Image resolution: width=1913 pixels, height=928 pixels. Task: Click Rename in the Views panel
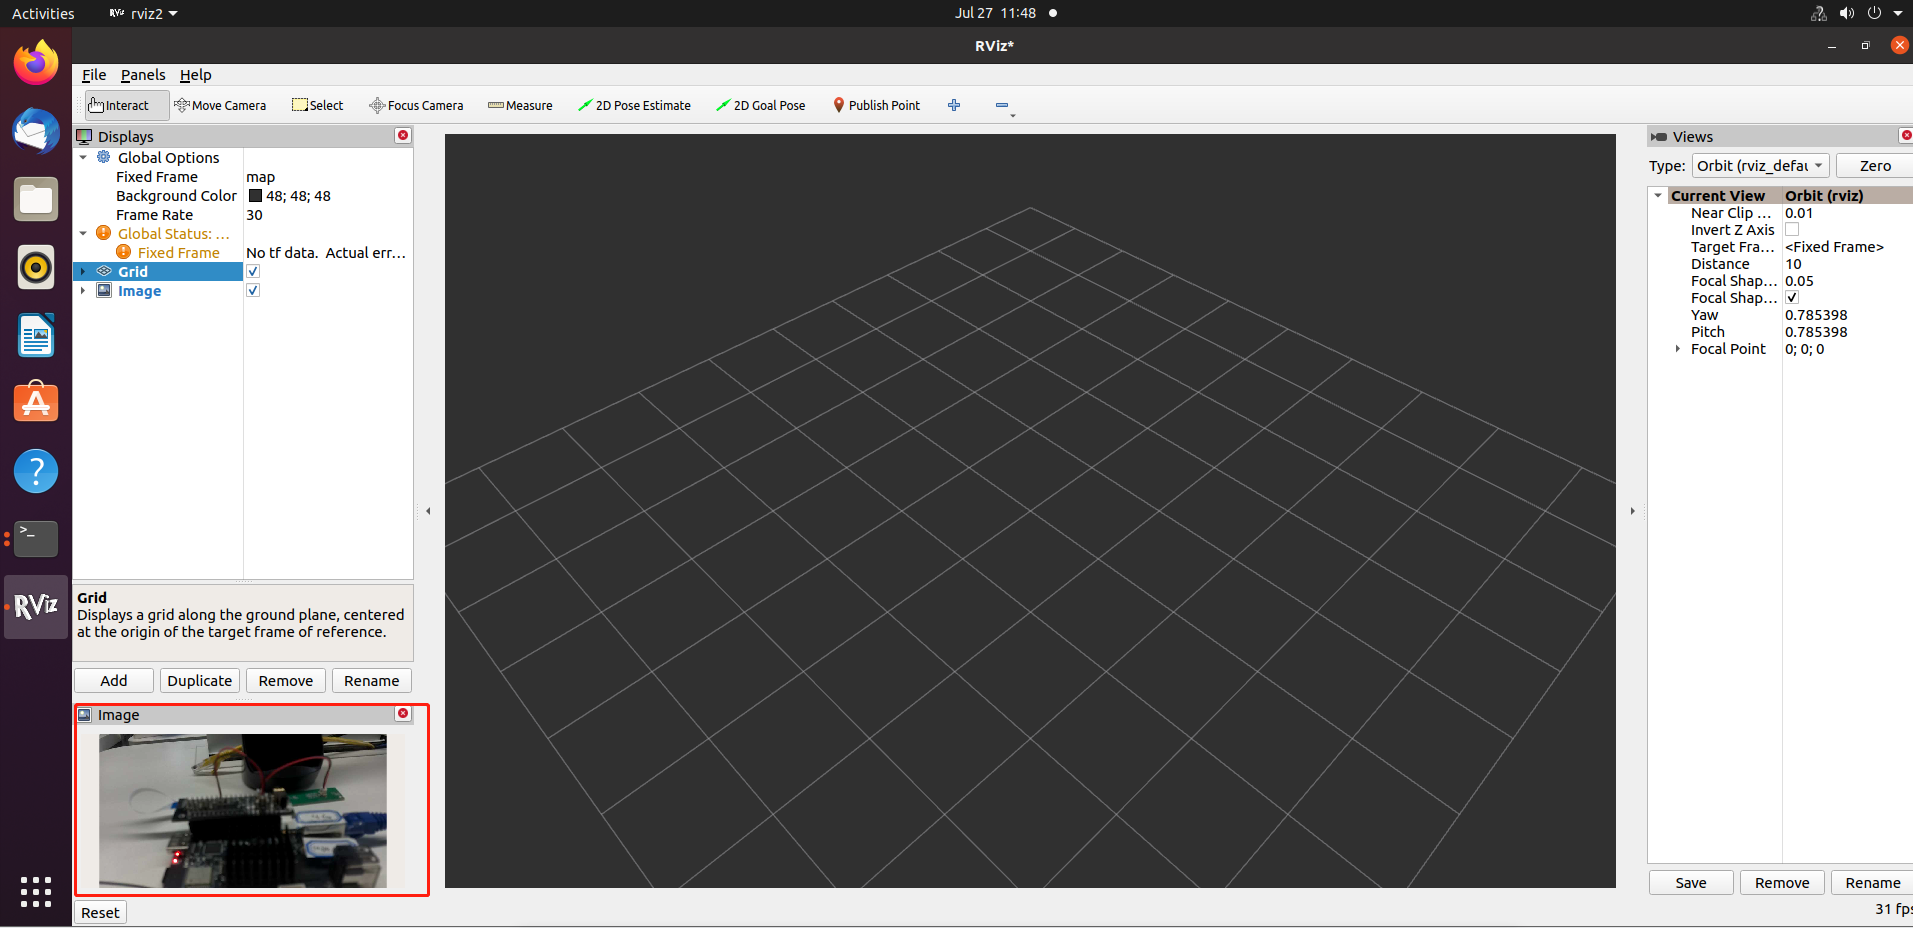tap(1872, 883)
